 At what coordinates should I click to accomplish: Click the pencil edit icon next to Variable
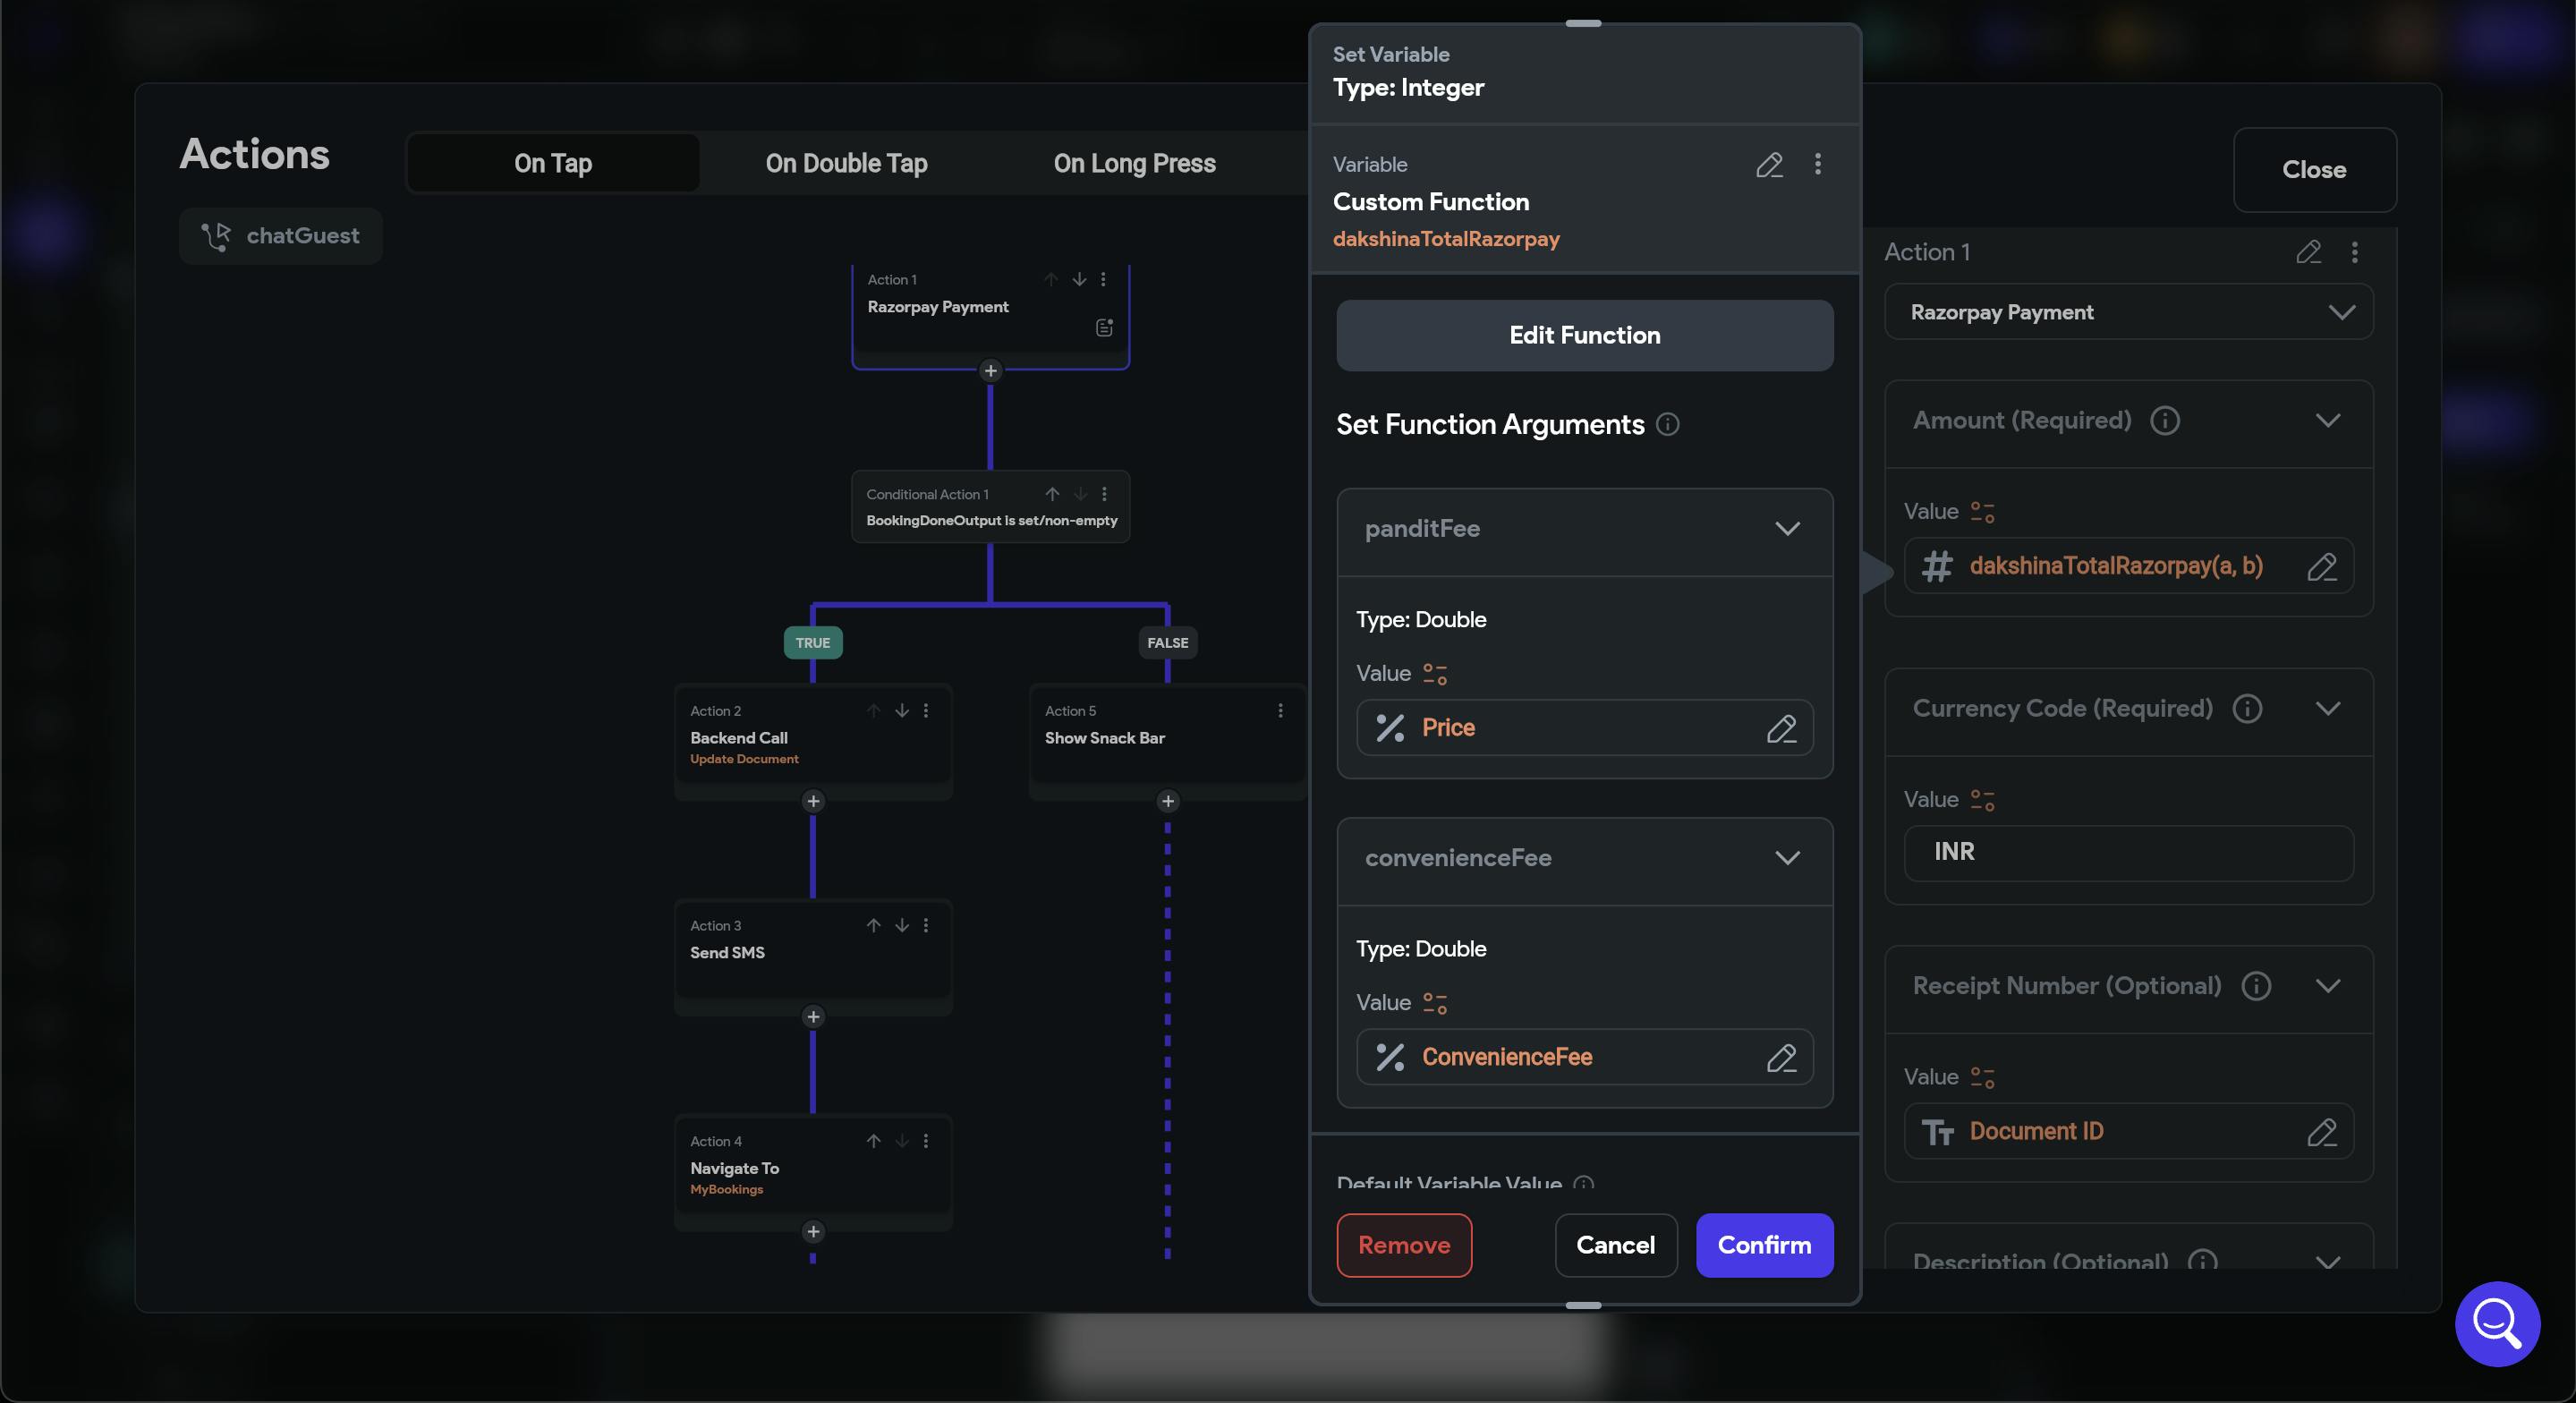pyautogui.click(x=1769, y=165)
